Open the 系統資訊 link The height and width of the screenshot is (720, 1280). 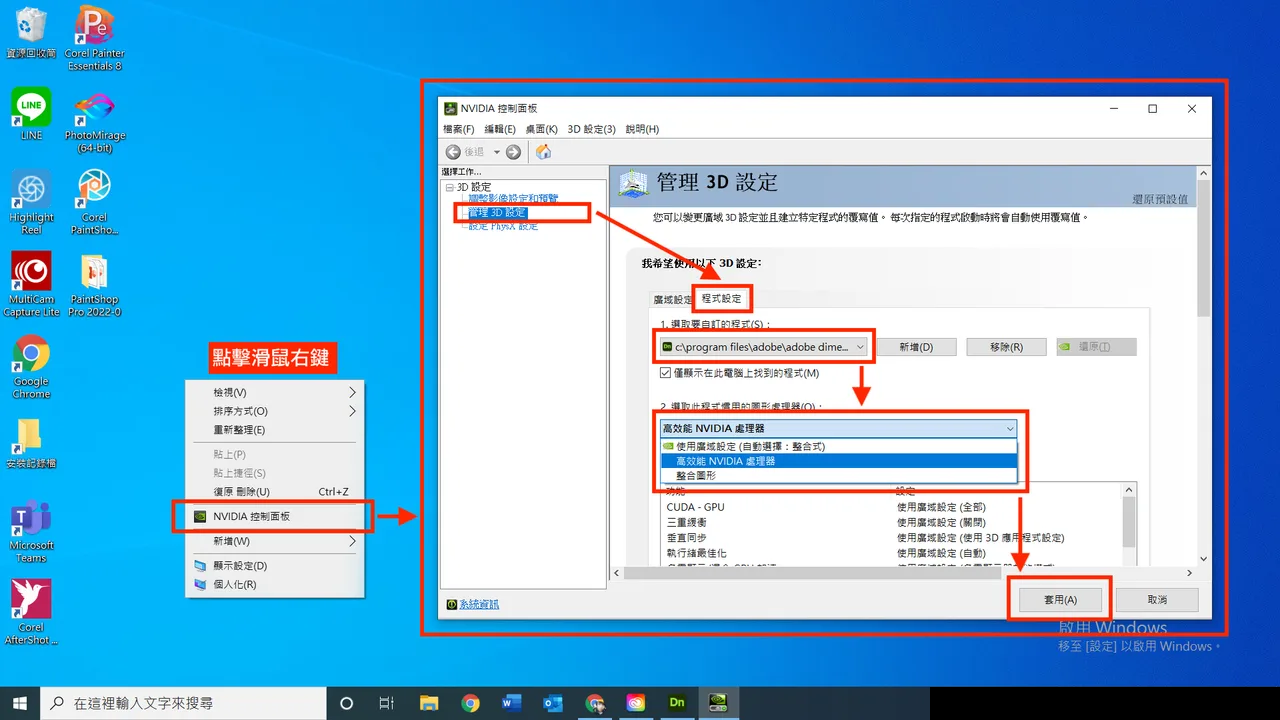(x=479, y=604)
